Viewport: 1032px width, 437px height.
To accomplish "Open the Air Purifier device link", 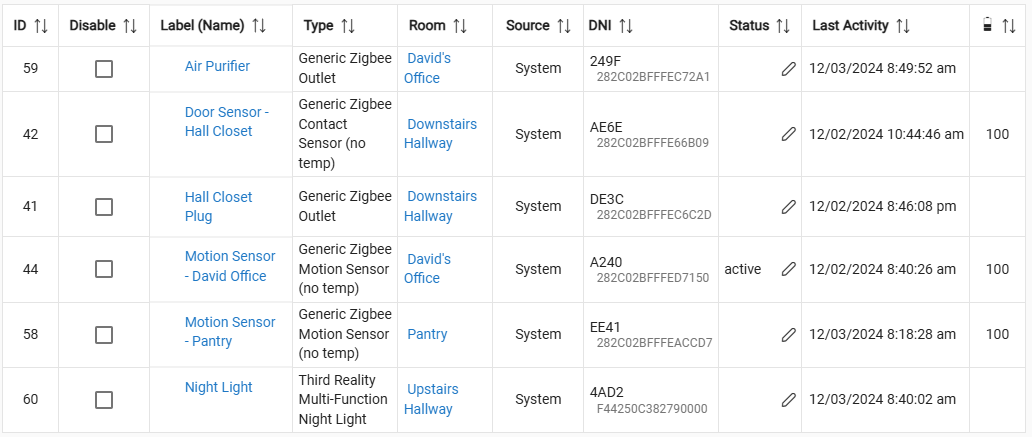I will pyautogui.click(x=217, y=66).
